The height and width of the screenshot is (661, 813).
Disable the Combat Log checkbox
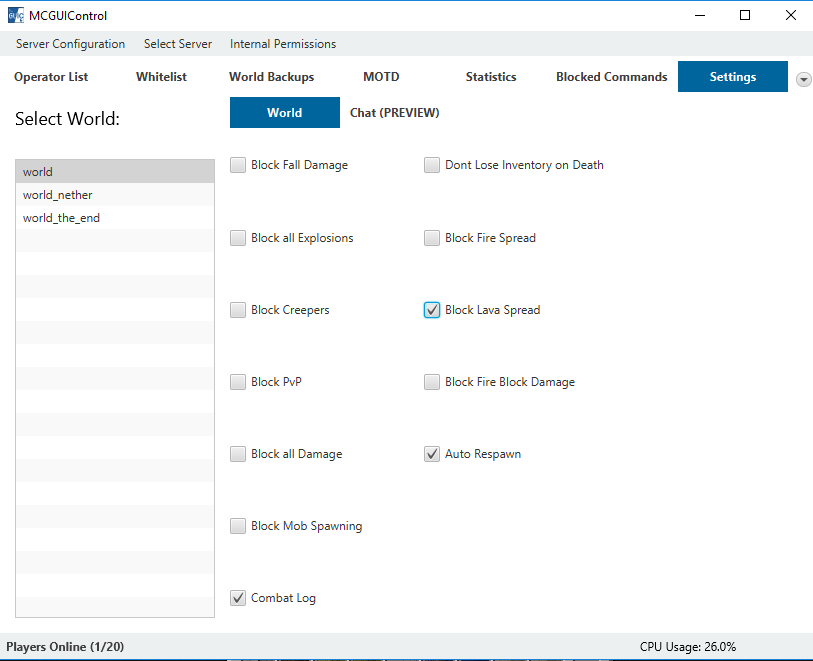click(x=238, y=598)
